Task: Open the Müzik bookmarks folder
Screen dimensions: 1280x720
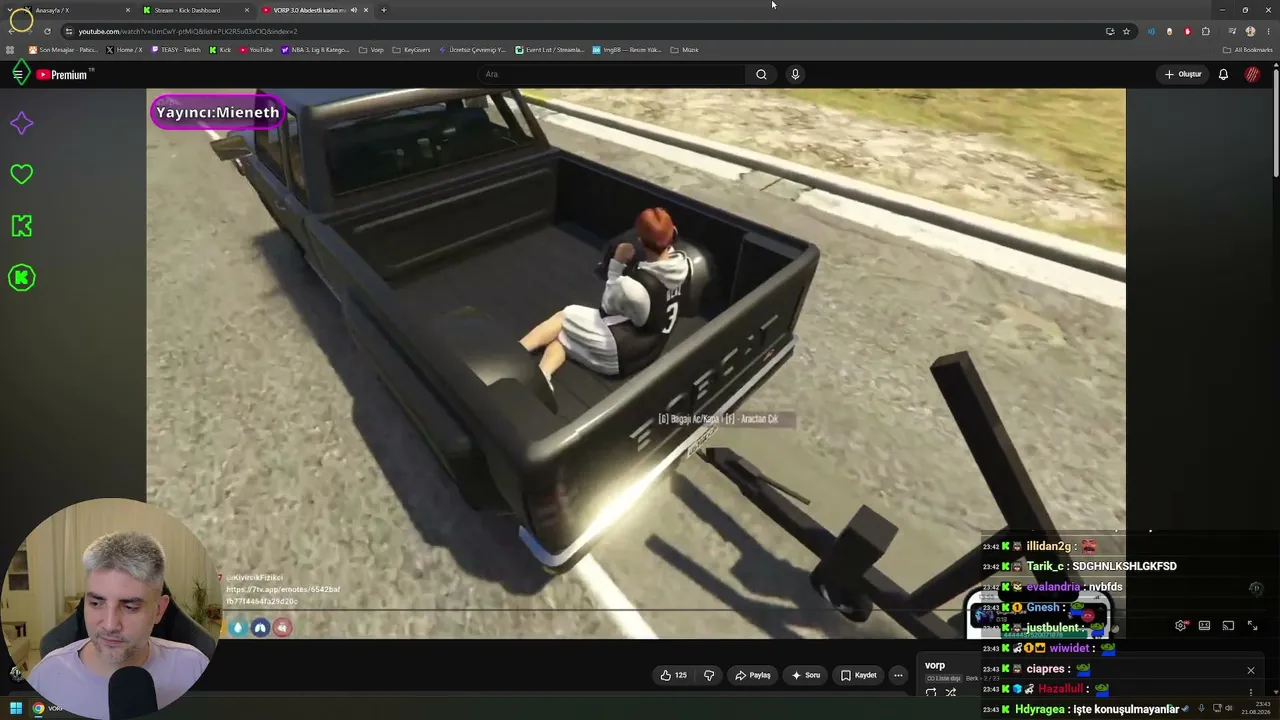Action: [x=684, y=50]
